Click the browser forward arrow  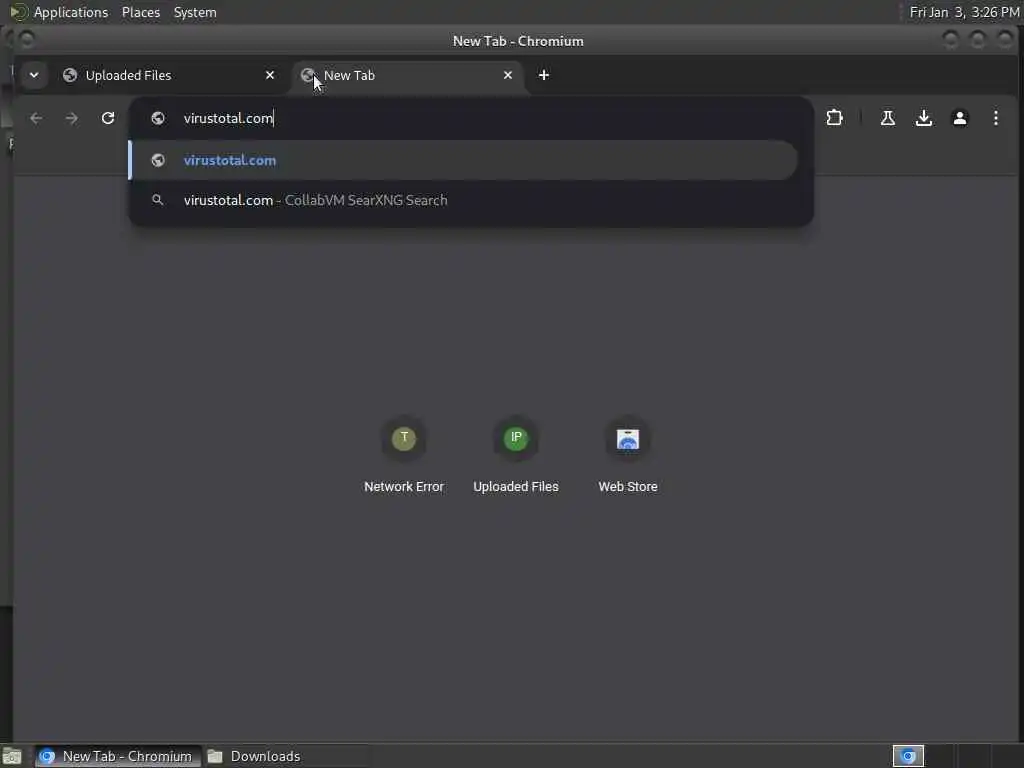click(72, 118)
